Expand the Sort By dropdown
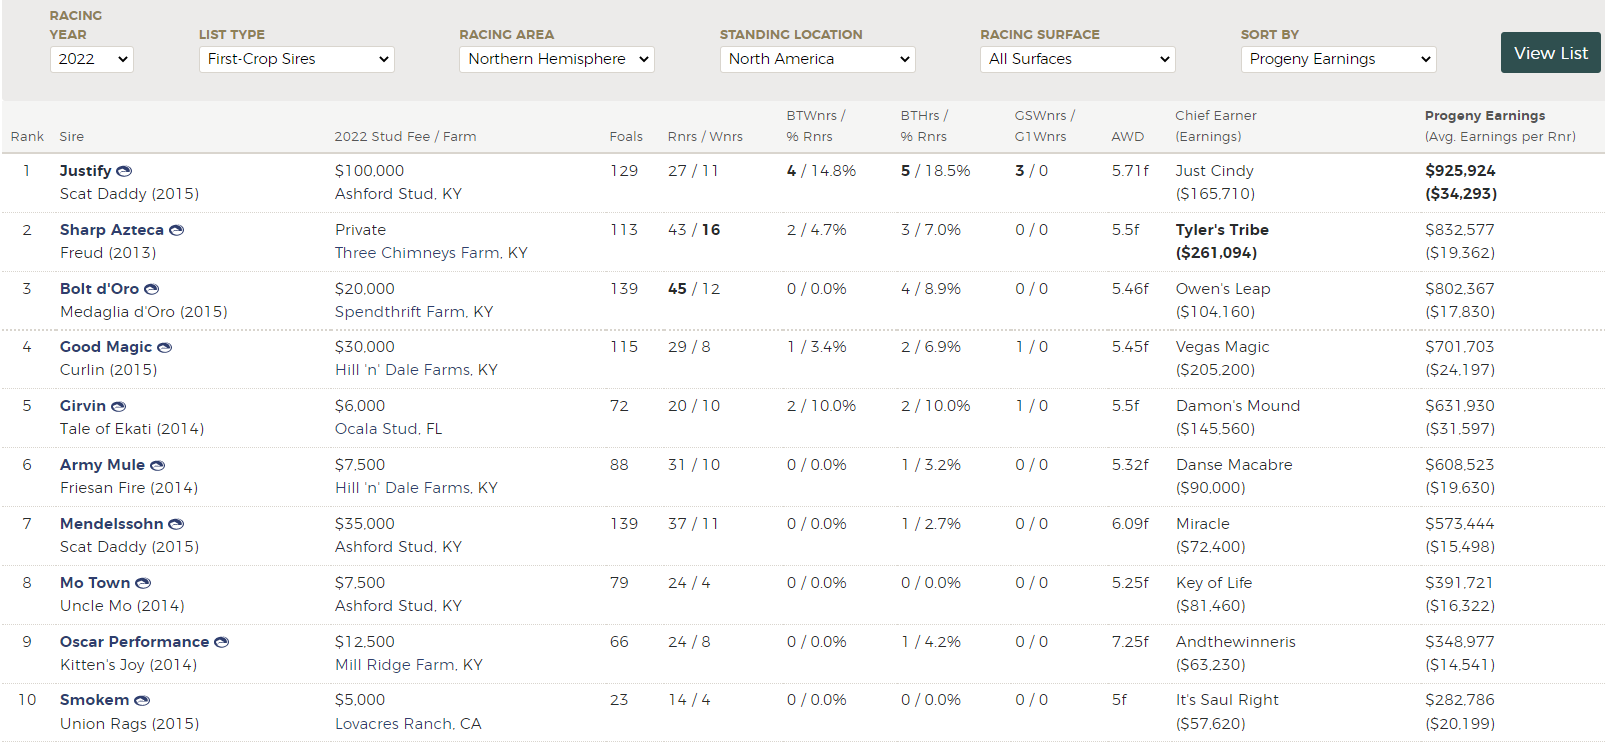This screenshot has width=1605, height=744. pos(1338,59)
